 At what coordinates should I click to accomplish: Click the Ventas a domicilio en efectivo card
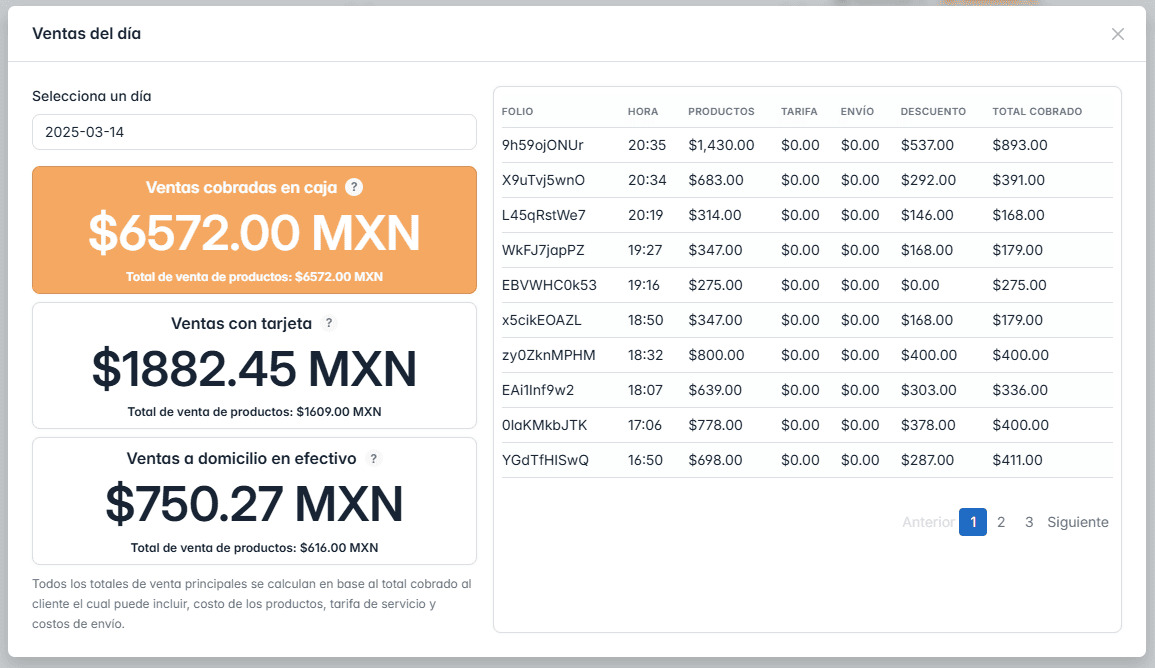(x=254, y=502)
